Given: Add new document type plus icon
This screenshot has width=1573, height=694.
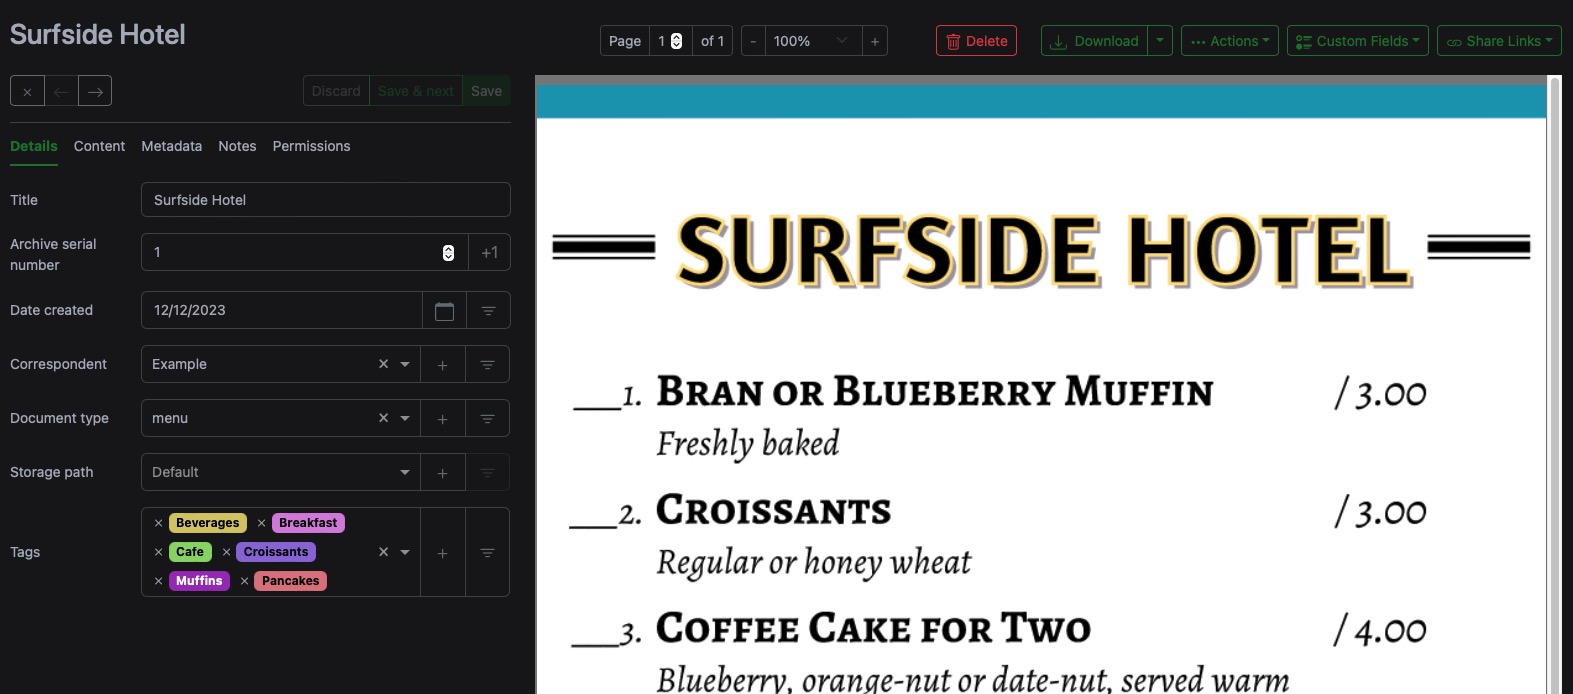Looking at the screenshot, I should click(443, 419).
